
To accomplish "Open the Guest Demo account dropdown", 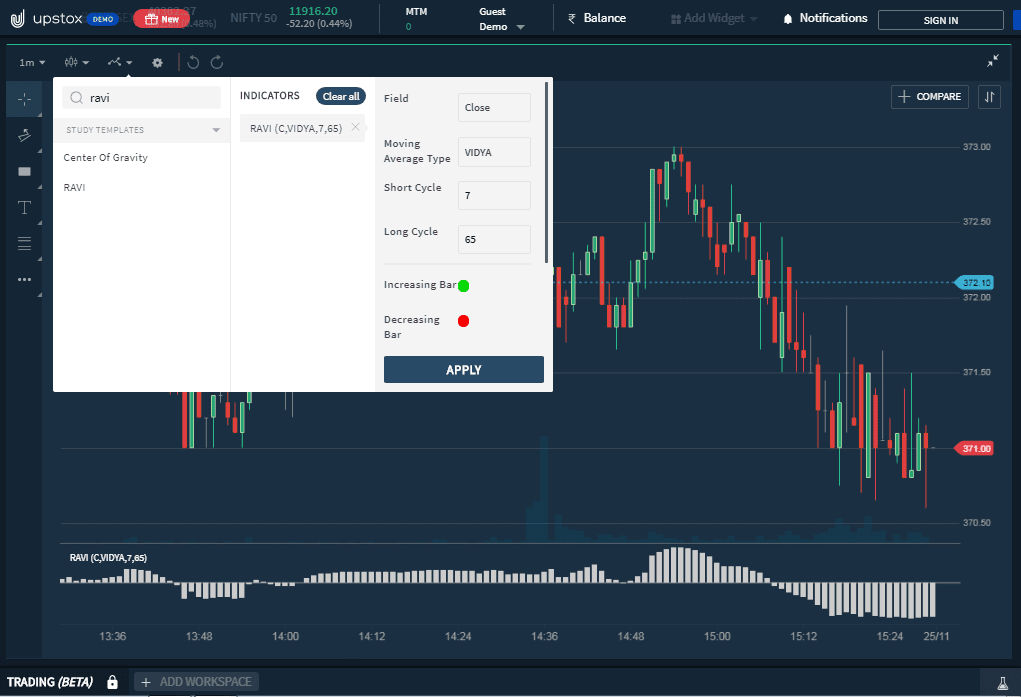I will (x=501, y=19).
